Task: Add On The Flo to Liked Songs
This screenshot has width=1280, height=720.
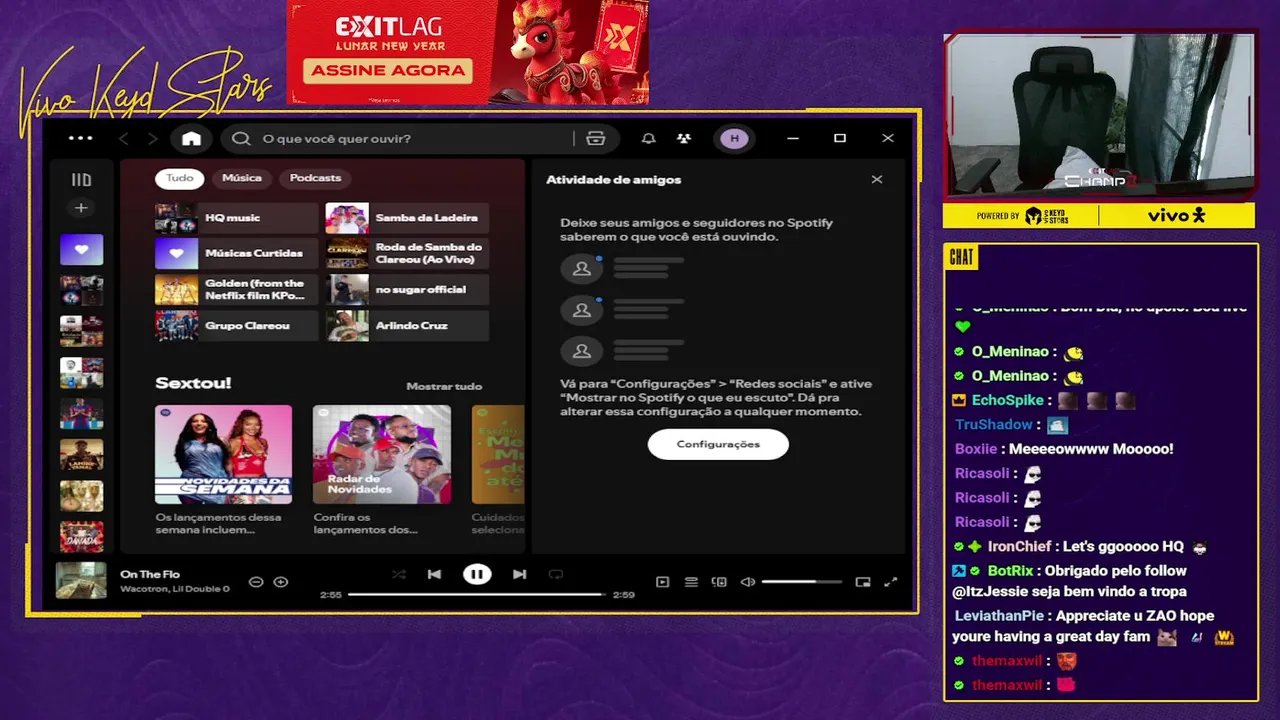Action: [281, 582]
